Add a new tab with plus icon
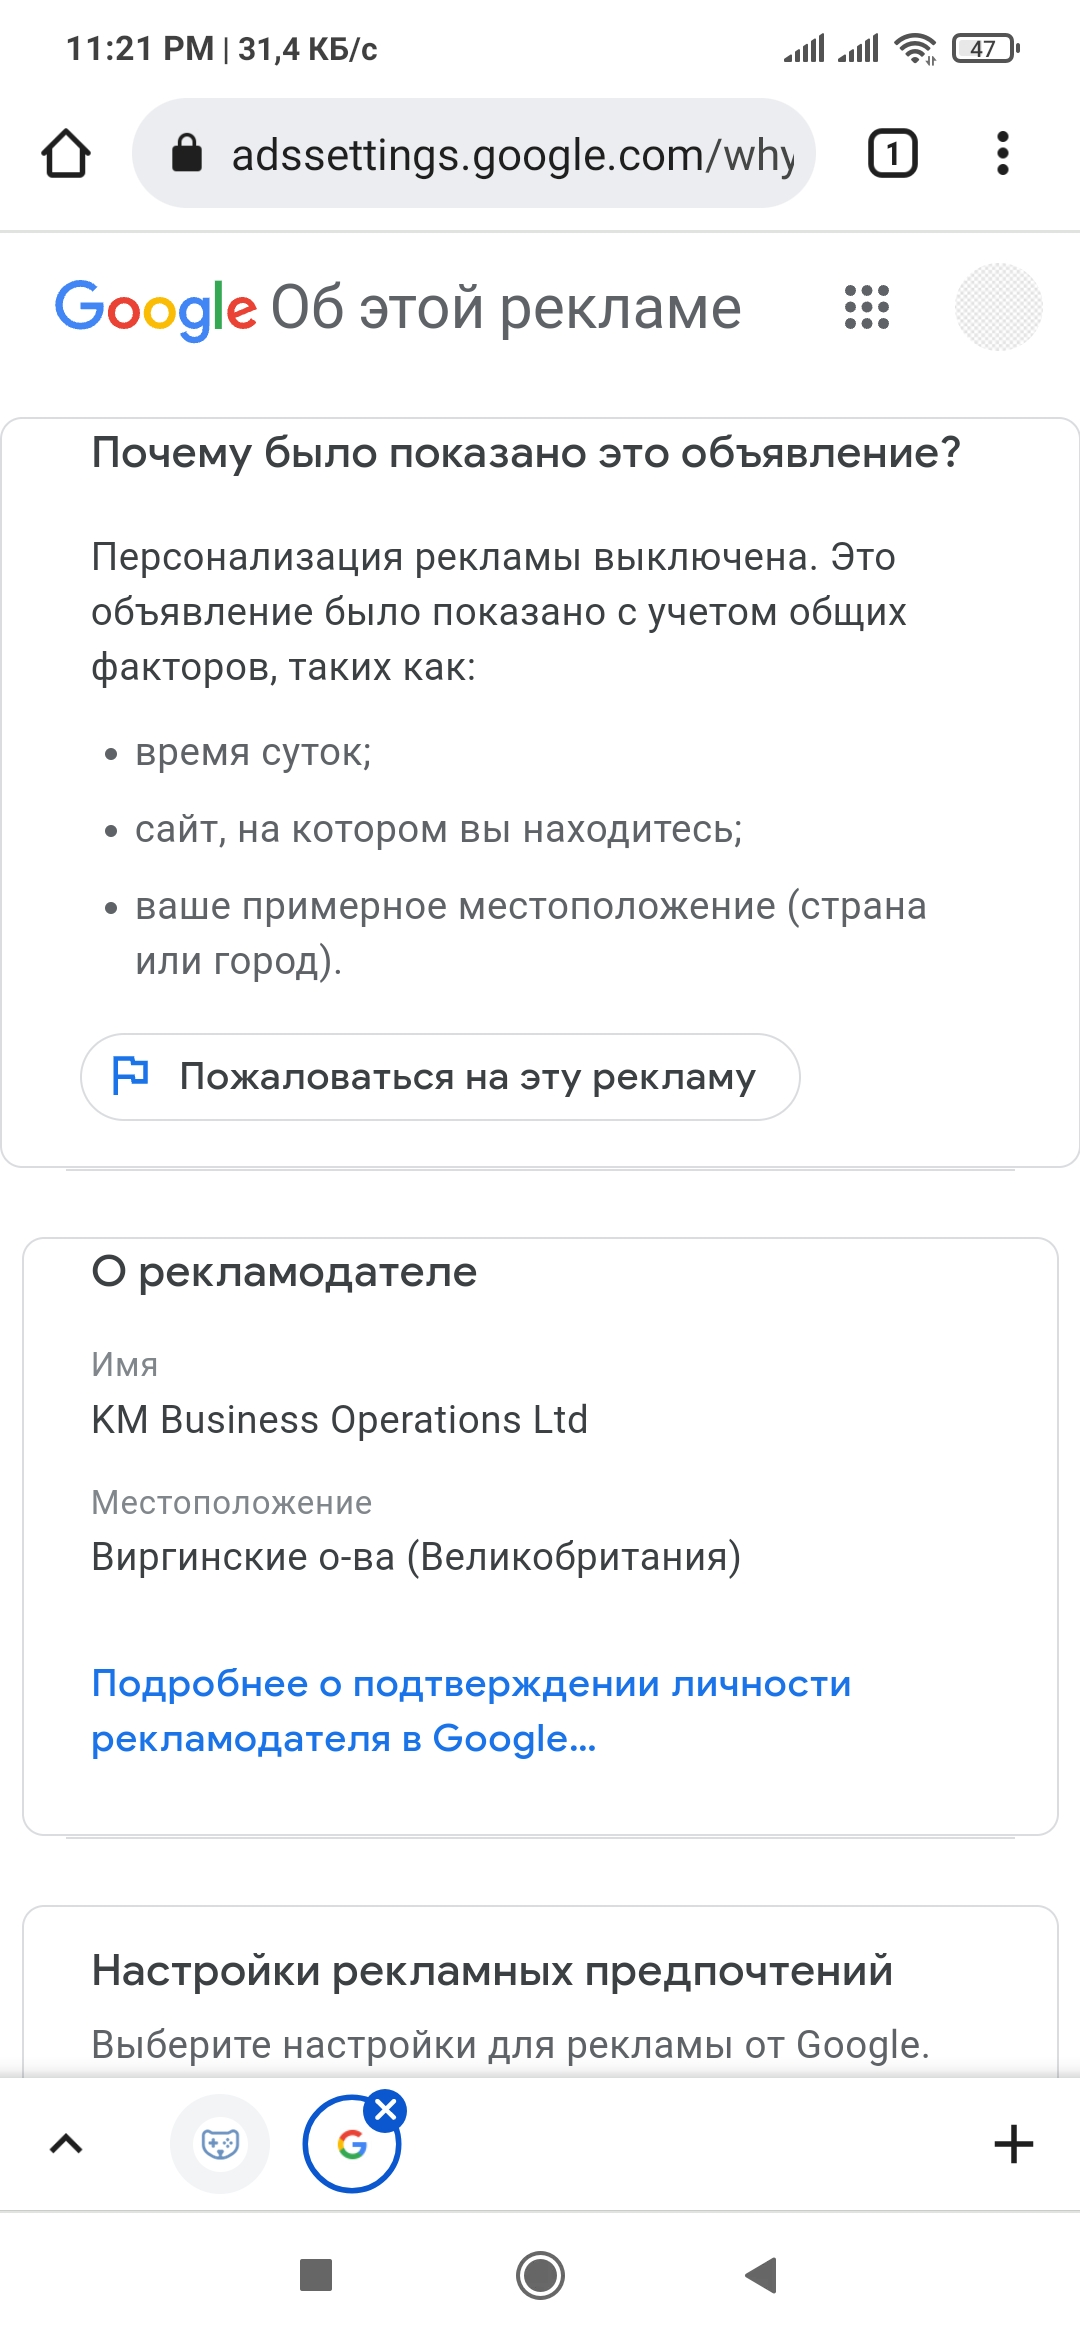 click(1013, 2144)
